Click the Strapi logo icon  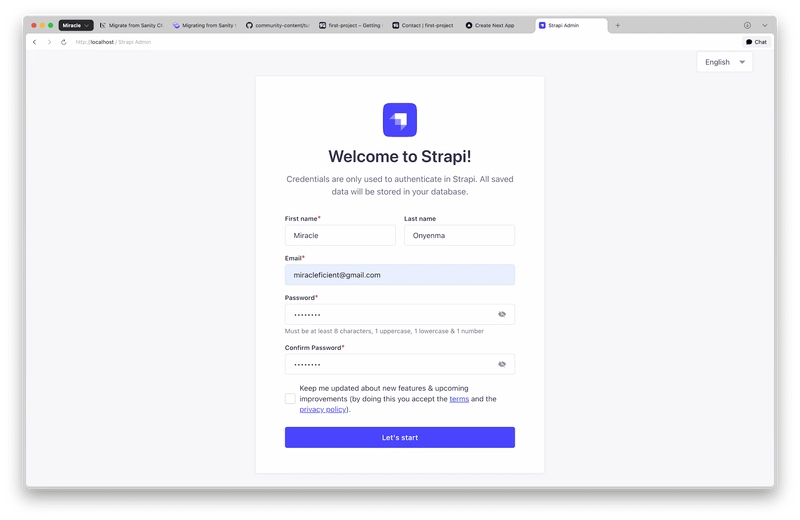(399, 120)
